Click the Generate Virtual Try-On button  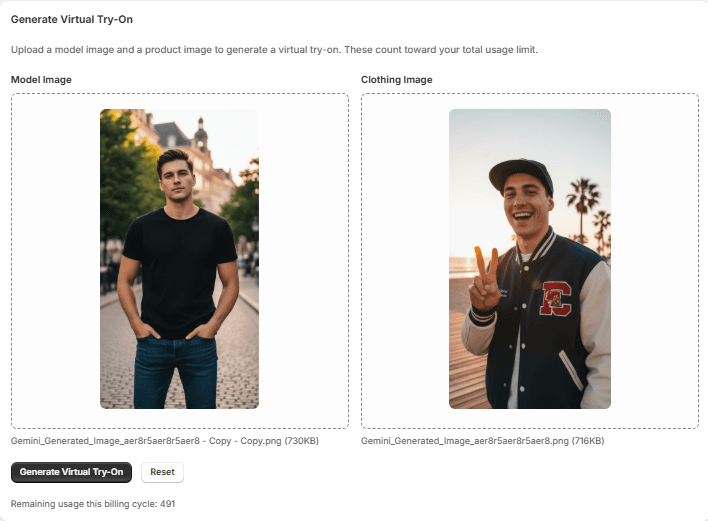[71, 472]
